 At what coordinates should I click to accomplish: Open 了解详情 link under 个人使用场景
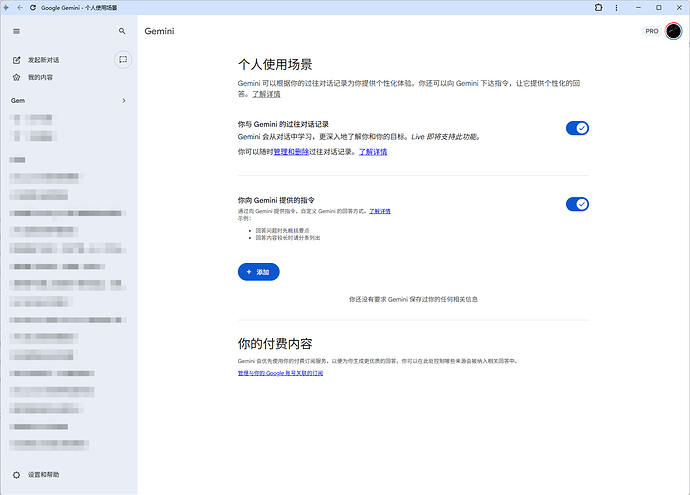266,94
